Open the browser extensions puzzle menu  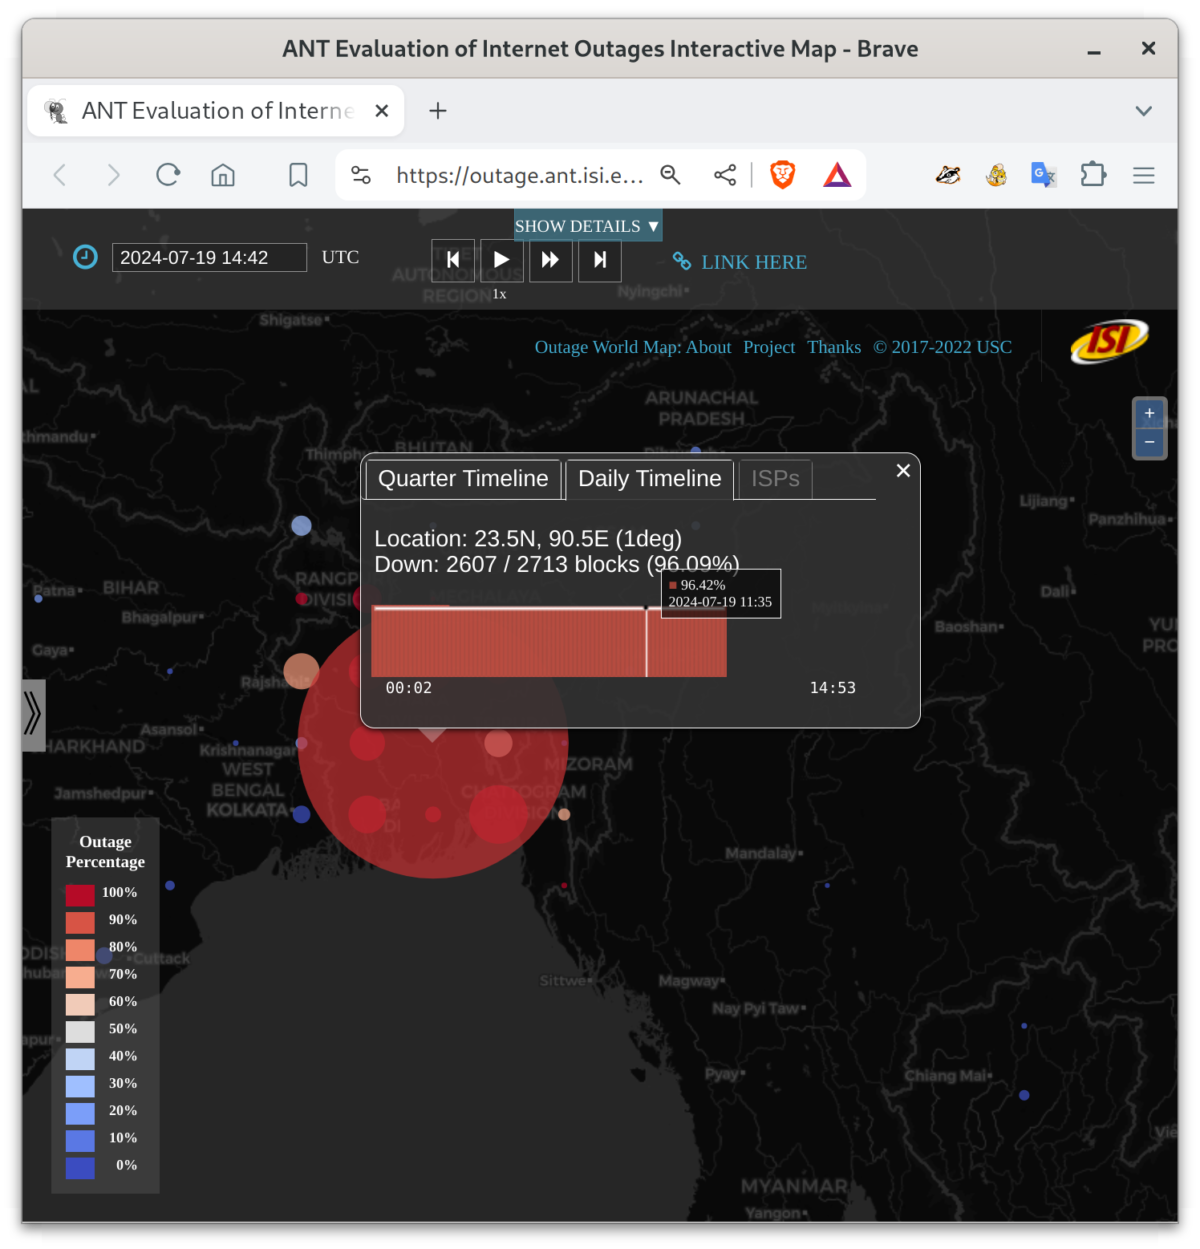click(1092, 175)
